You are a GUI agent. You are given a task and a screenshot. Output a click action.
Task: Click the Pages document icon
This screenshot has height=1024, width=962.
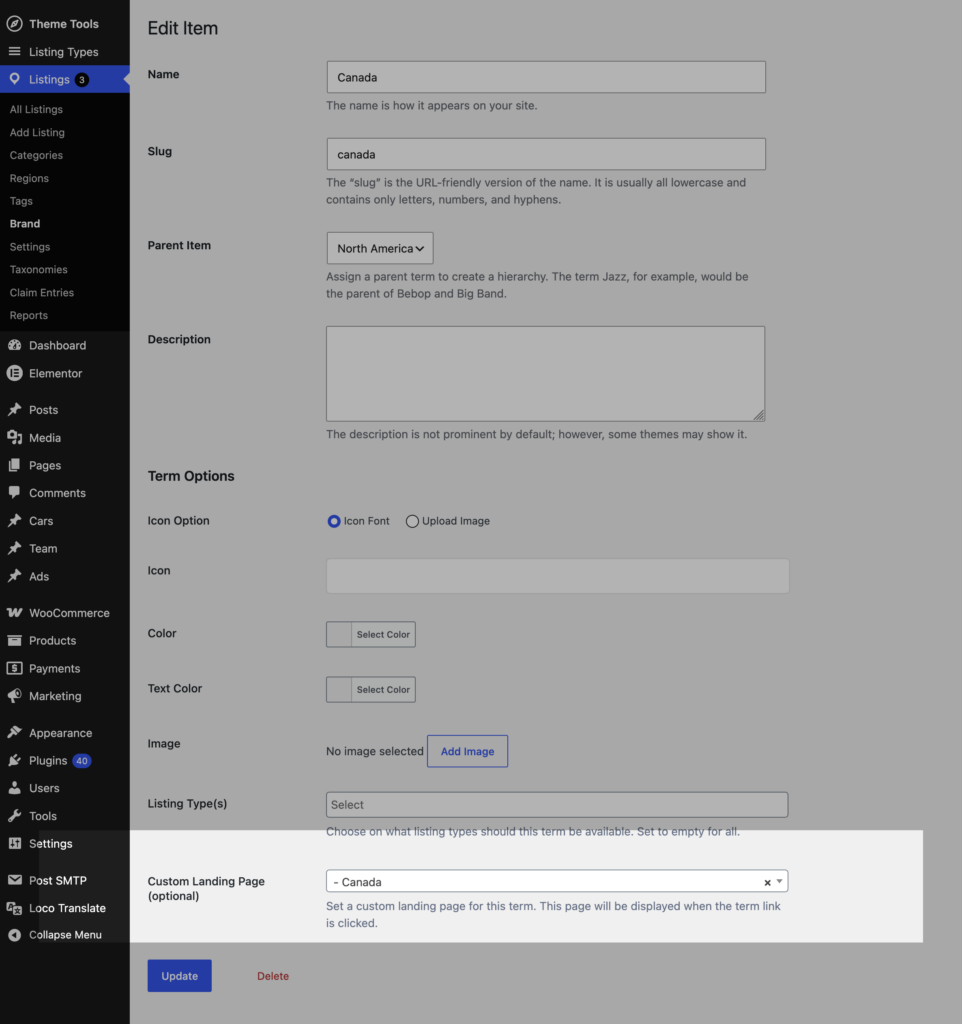(x=14, y=465)
